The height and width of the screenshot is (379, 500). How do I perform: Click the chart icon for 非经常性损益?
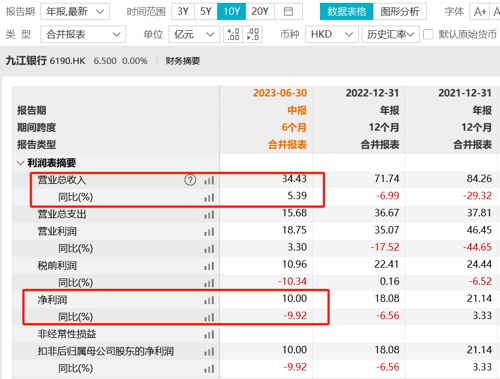coord(209,334)
